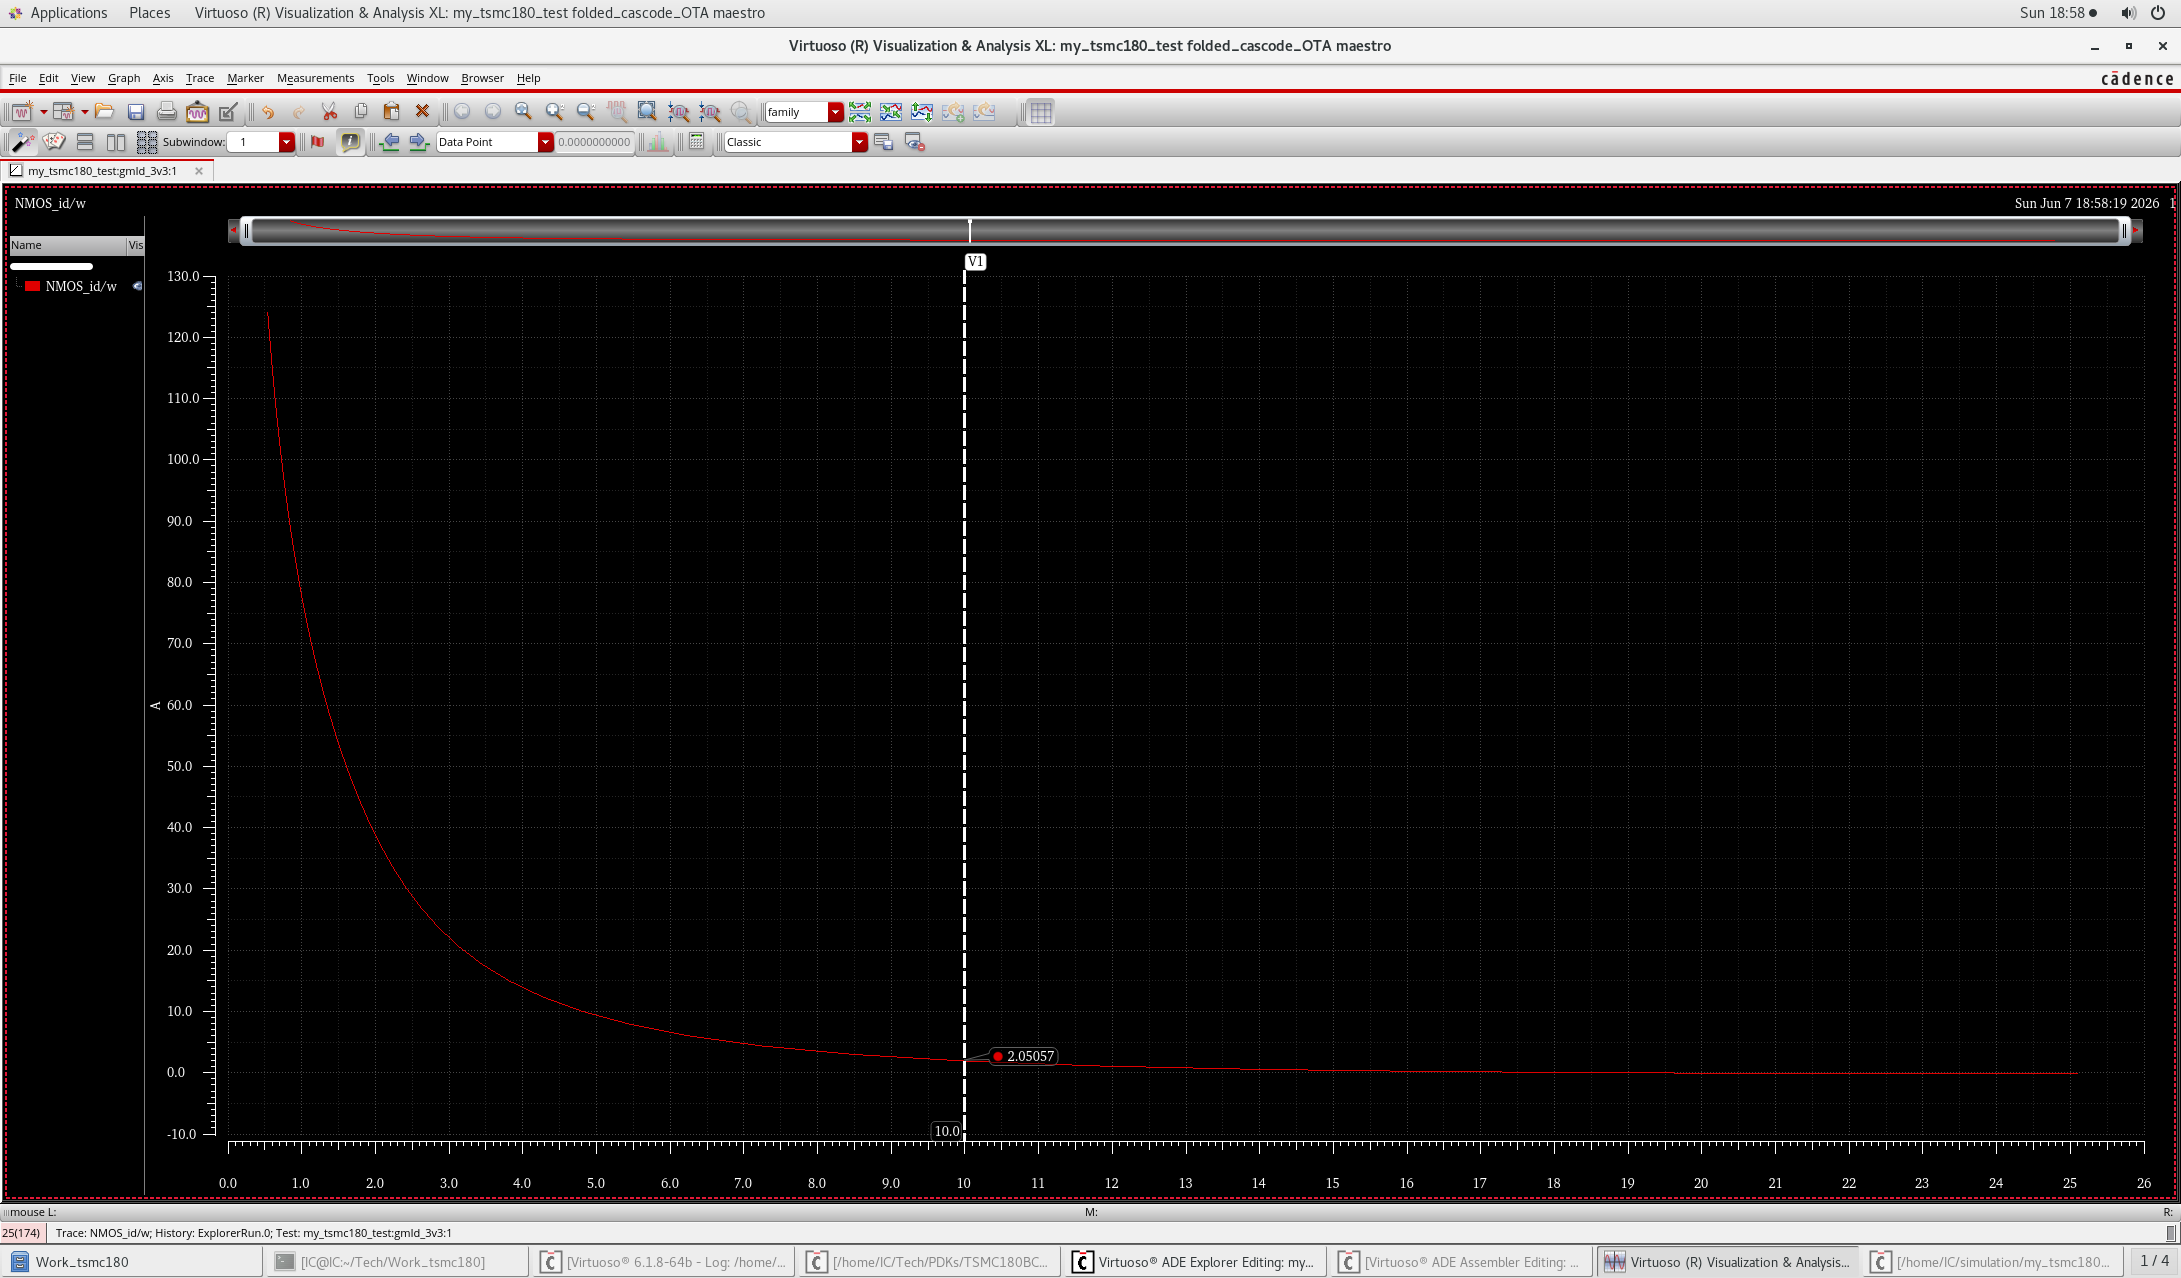This screenshot has height=1278, width=2181.
Task: Open a new graph window
Action: (x=21, y=112)
